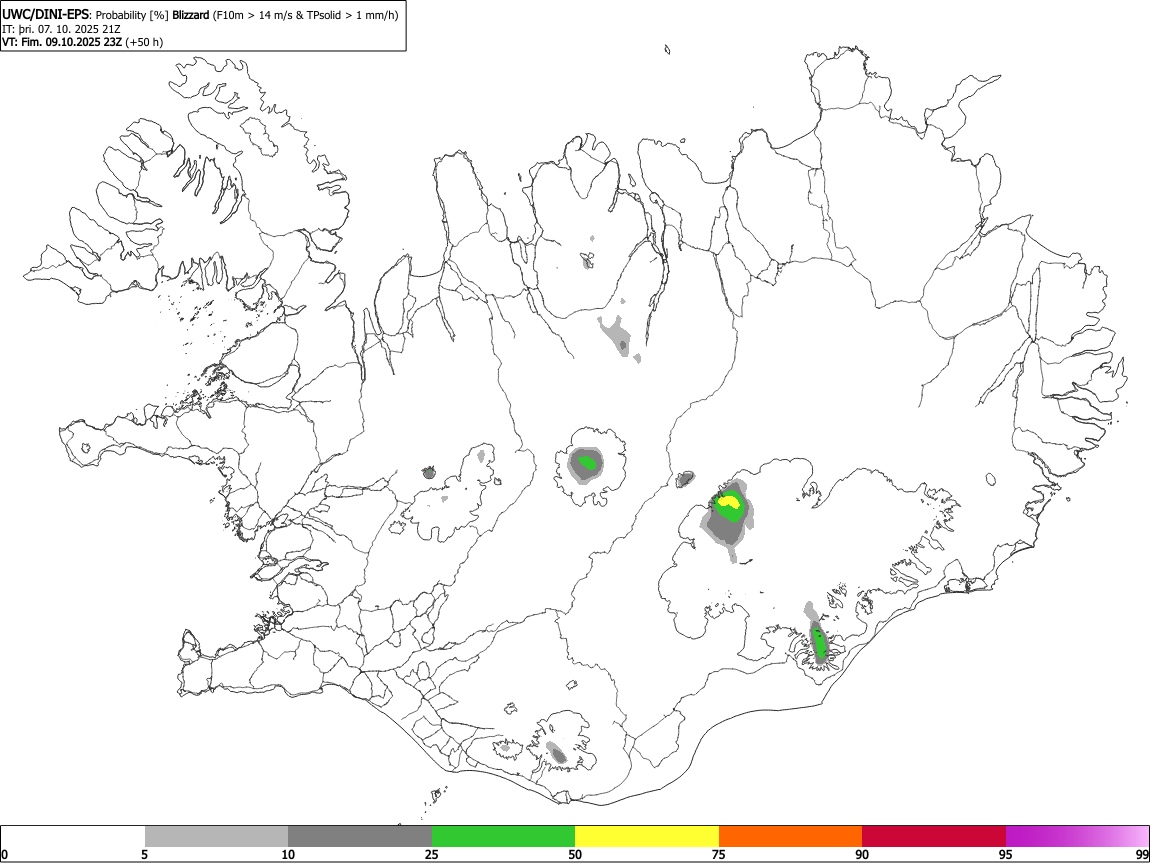Click the gray patch on the southern glacier

point(557,753)
